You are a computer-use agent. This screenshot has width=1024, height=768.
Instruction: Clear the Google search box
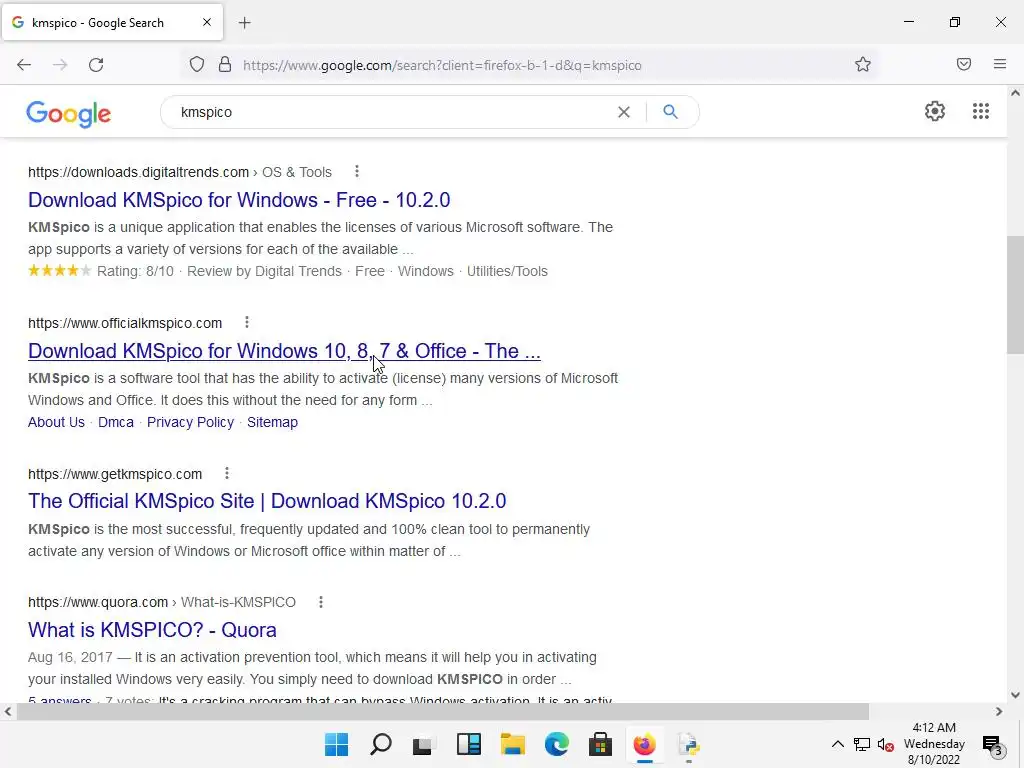click(x=624, y=112)
